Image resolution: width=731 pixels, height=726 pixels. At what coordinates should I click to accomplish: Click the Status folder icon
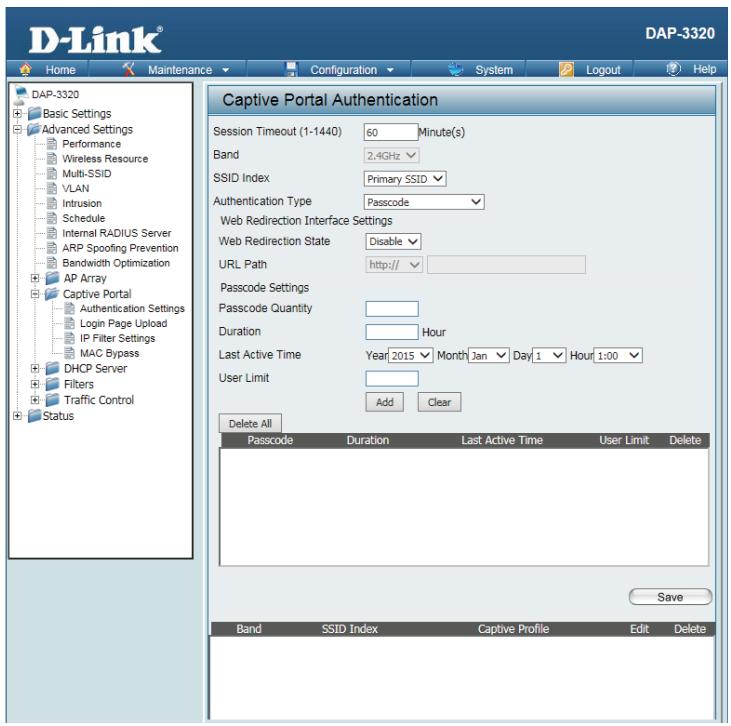pos(34,416)
